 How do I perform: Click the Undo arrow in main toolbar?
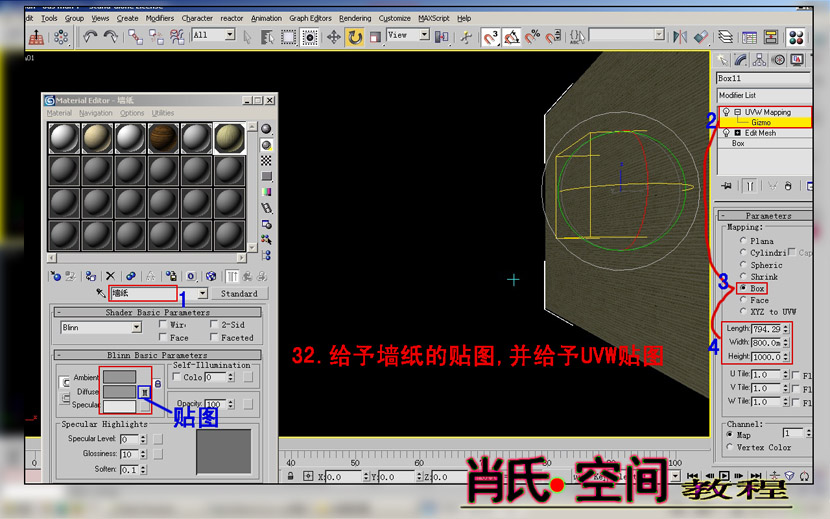click(x=90, y=37)
